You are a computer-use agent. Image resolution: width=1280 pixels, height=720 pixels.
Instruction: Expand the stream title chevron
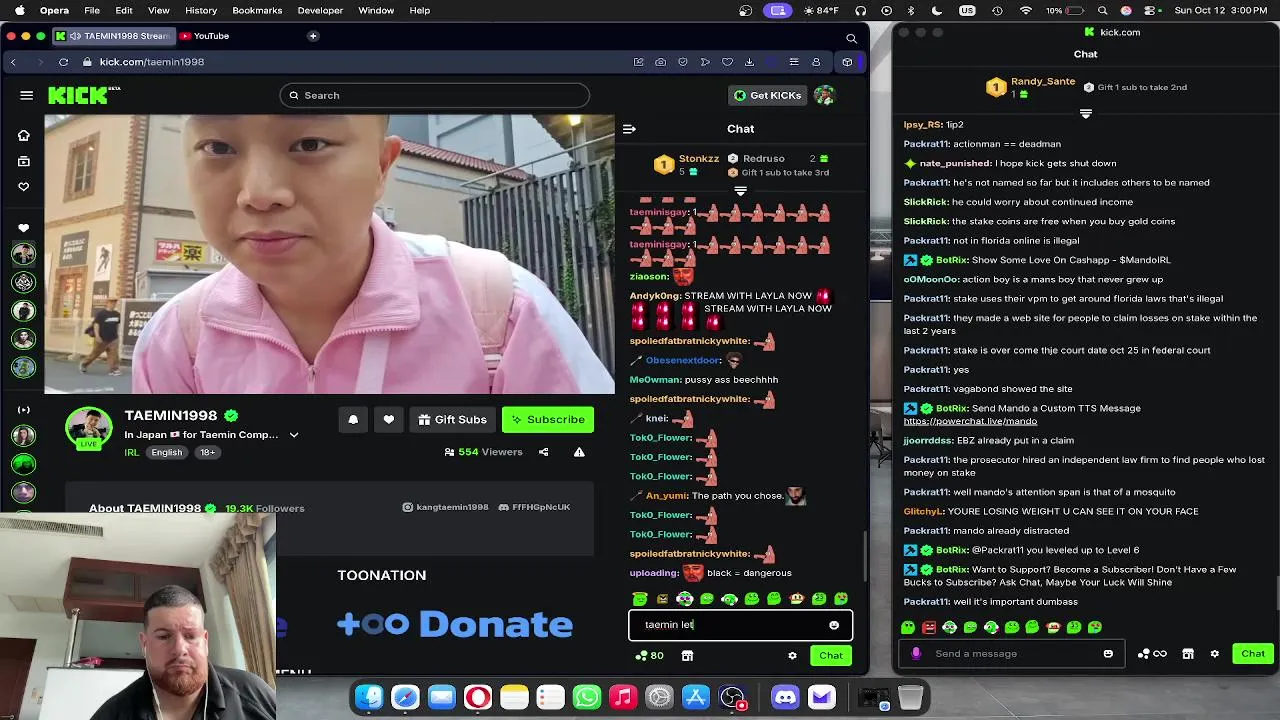pos(294,435)
